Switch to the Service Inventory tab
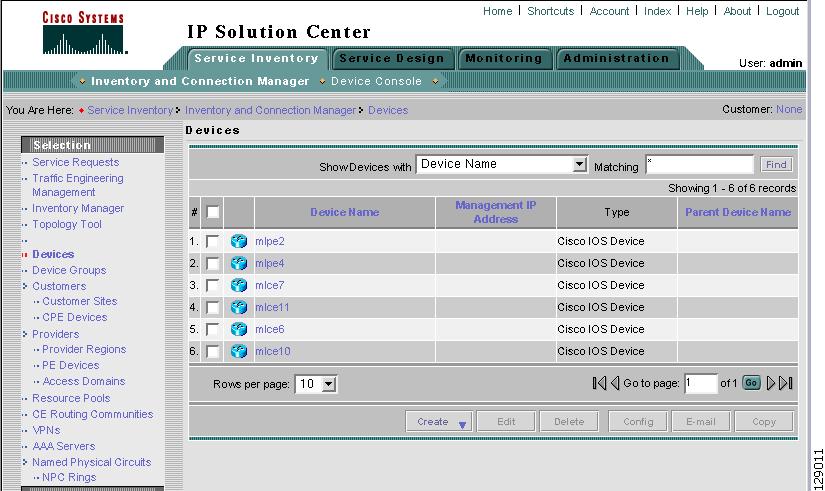 click(256, 58)
